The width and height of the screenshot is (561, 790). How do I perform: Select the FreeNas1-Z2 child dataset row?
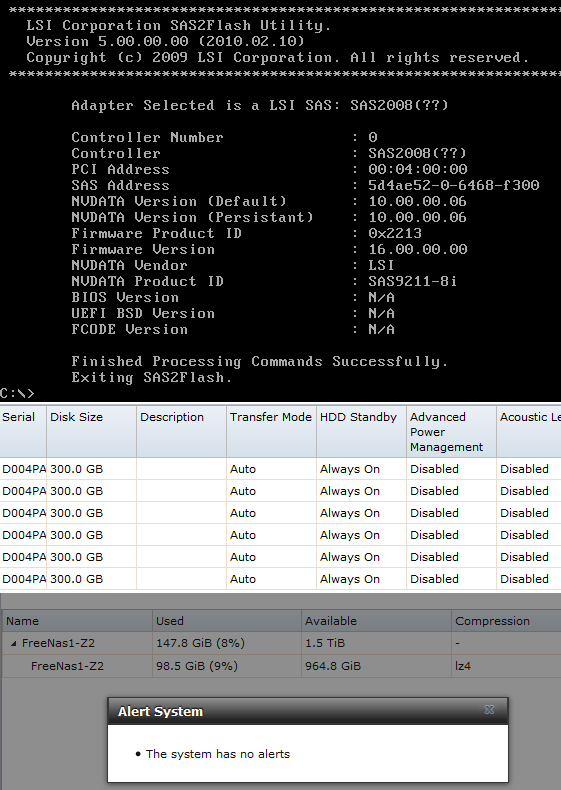[280, 666]
